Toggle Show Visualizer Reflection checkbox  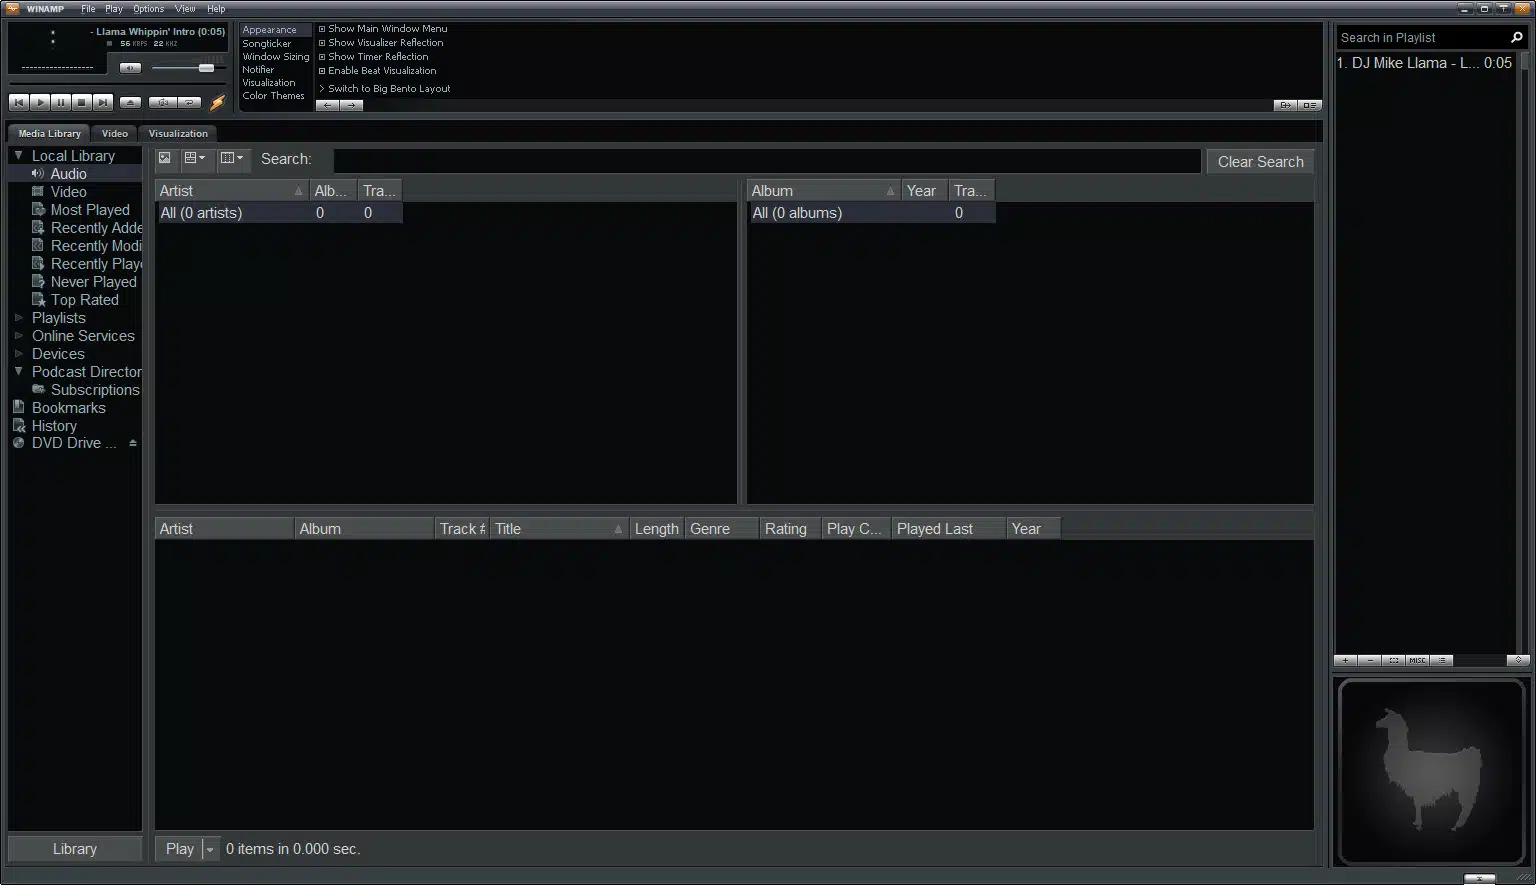[322, 43]
